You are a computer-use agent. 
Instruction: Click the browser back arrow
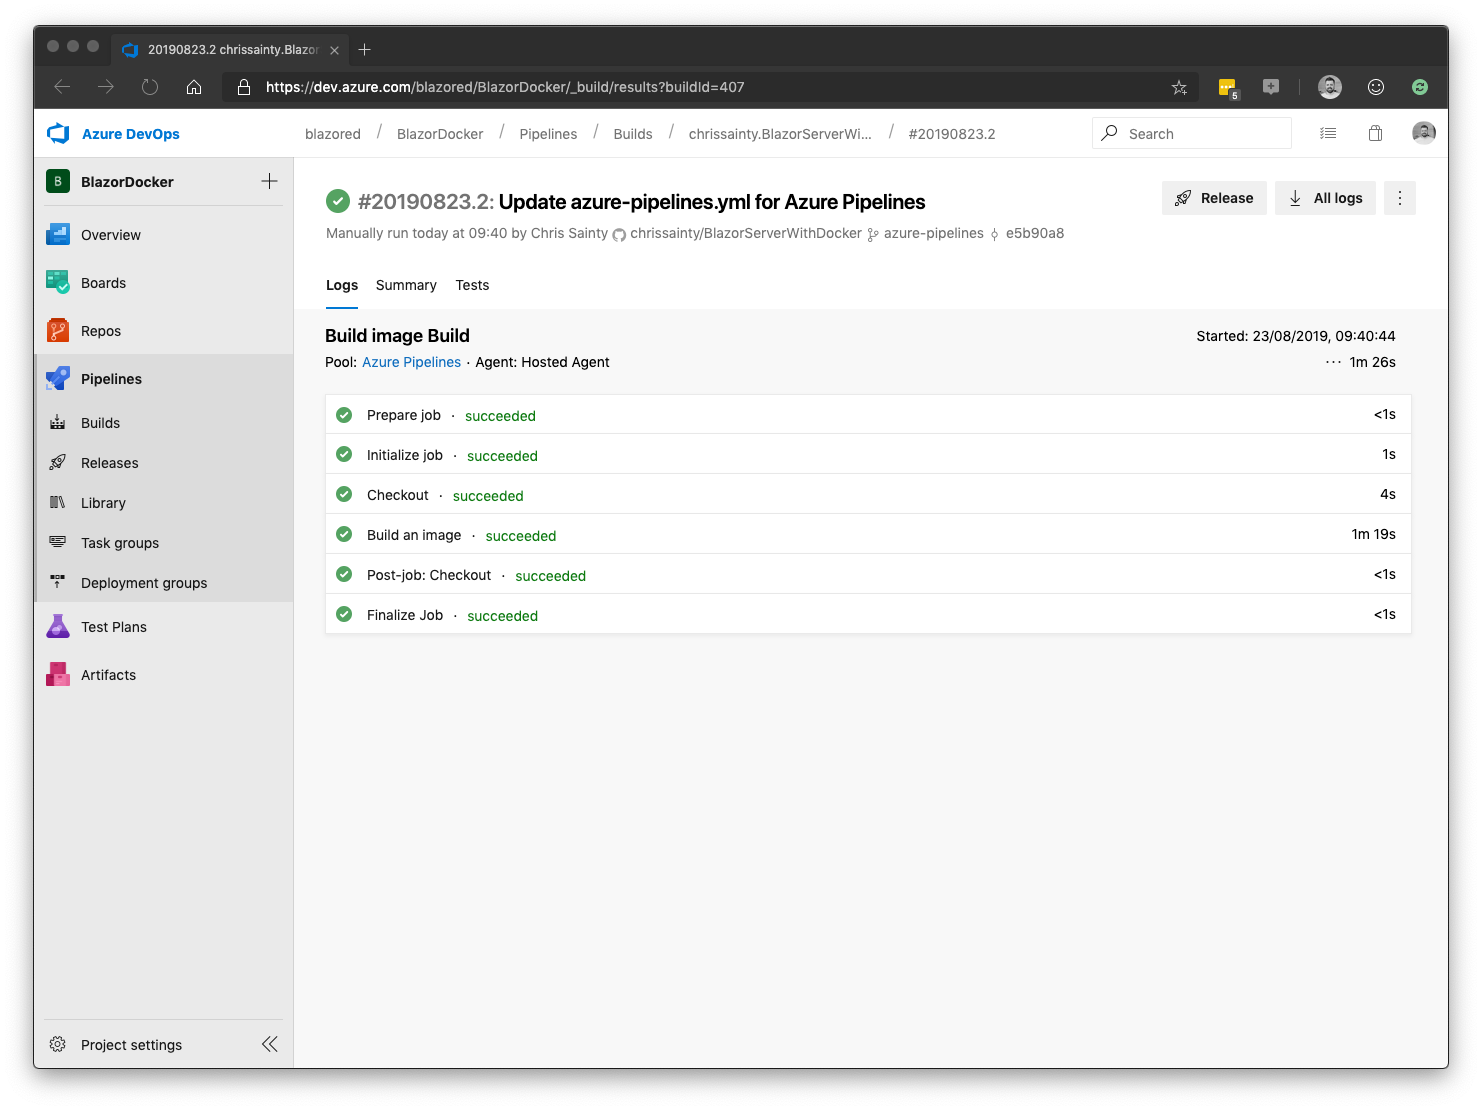tap(62, 87)
